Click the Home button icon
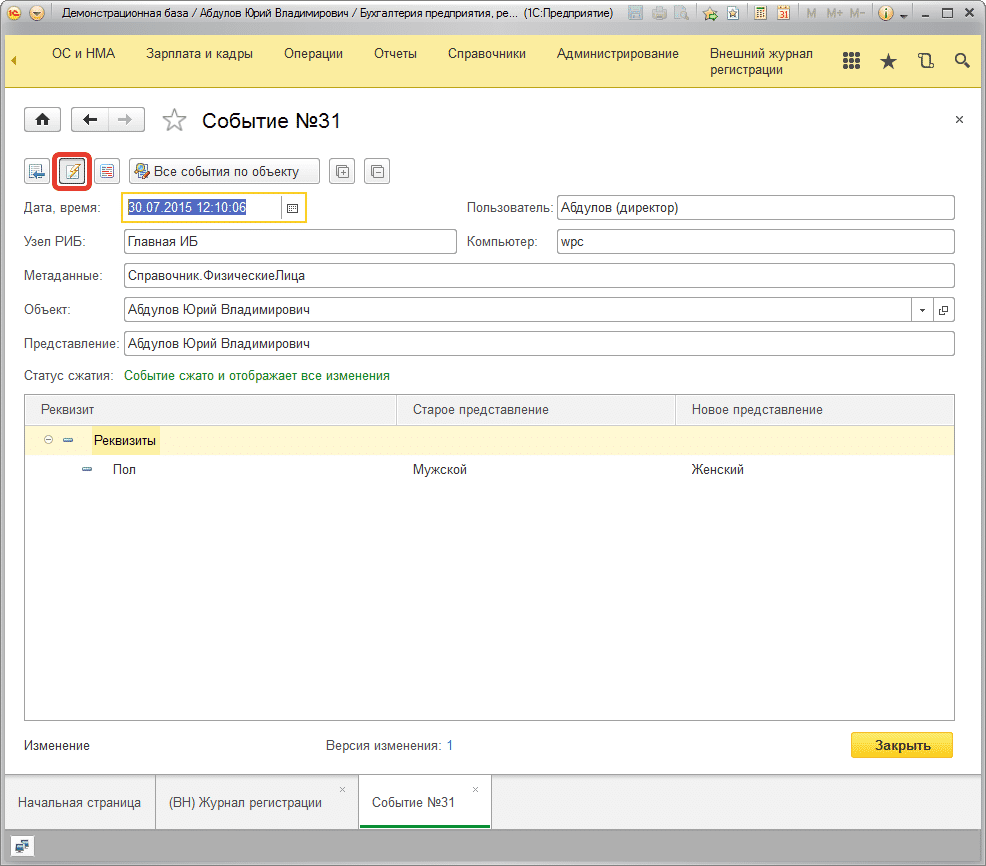 point(42,120)
